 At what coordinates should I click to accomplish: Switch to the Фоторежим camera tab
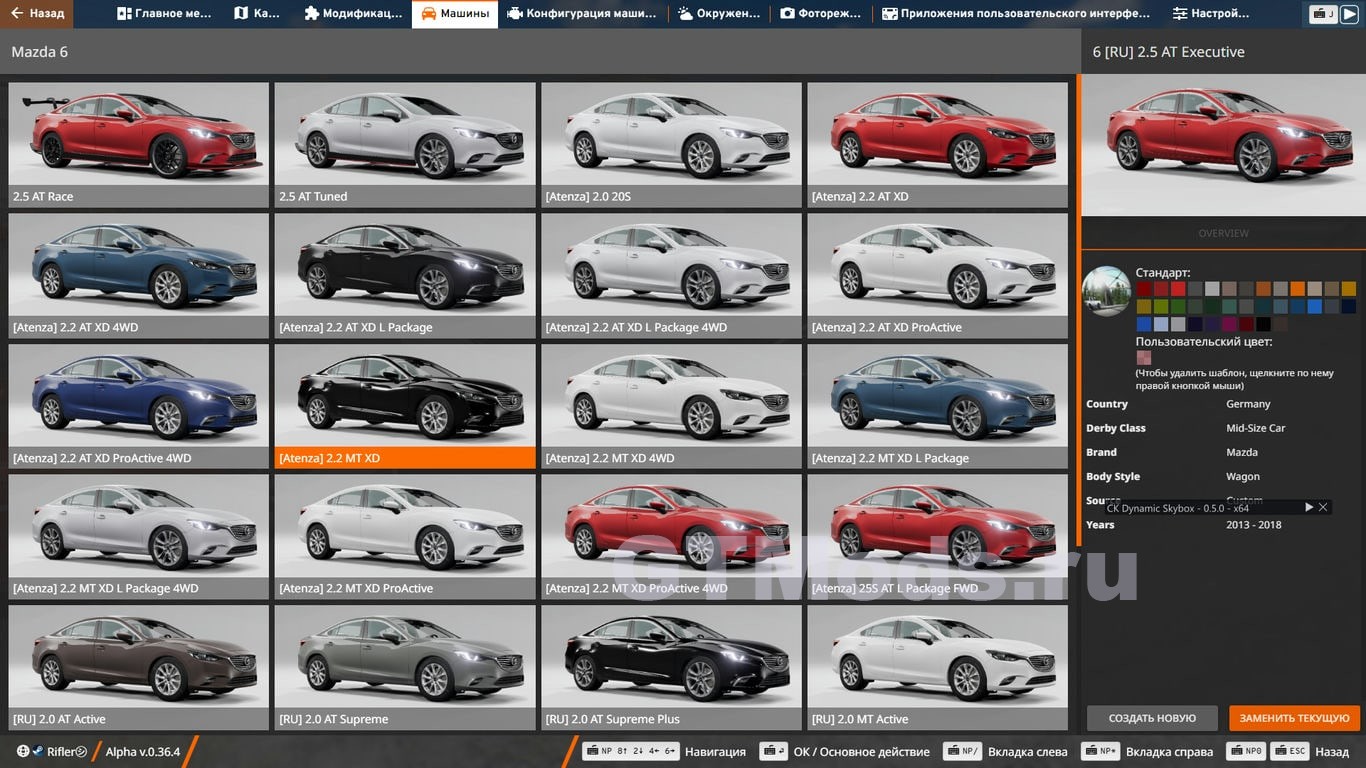click(x=822, y=14)
